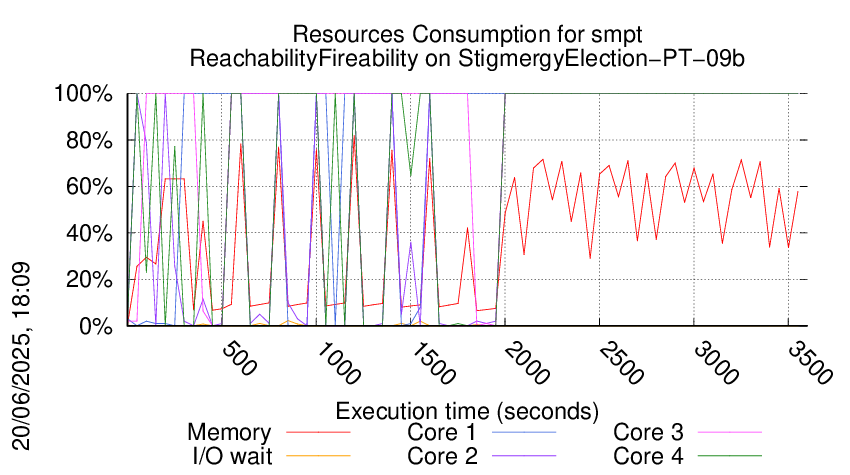
Task: Click the pink Core 3 legend line
Action: click(x=730, y=432)
